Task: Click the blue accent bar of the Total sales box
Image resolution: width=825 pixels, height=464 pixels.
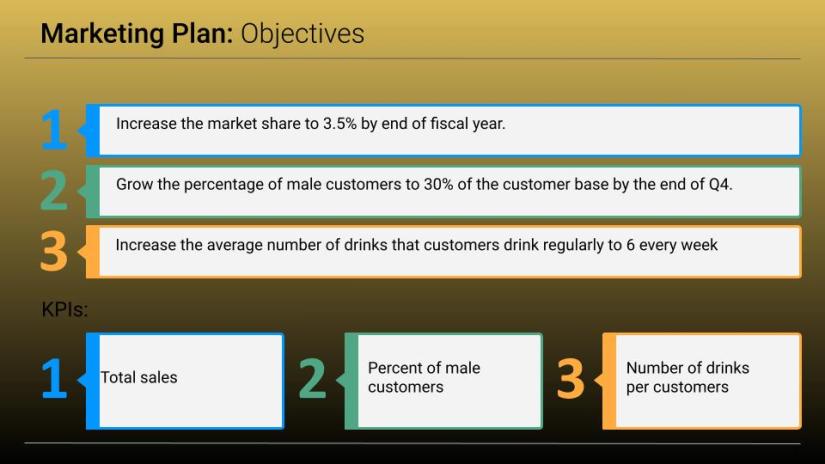Action: tap(93, 380)
